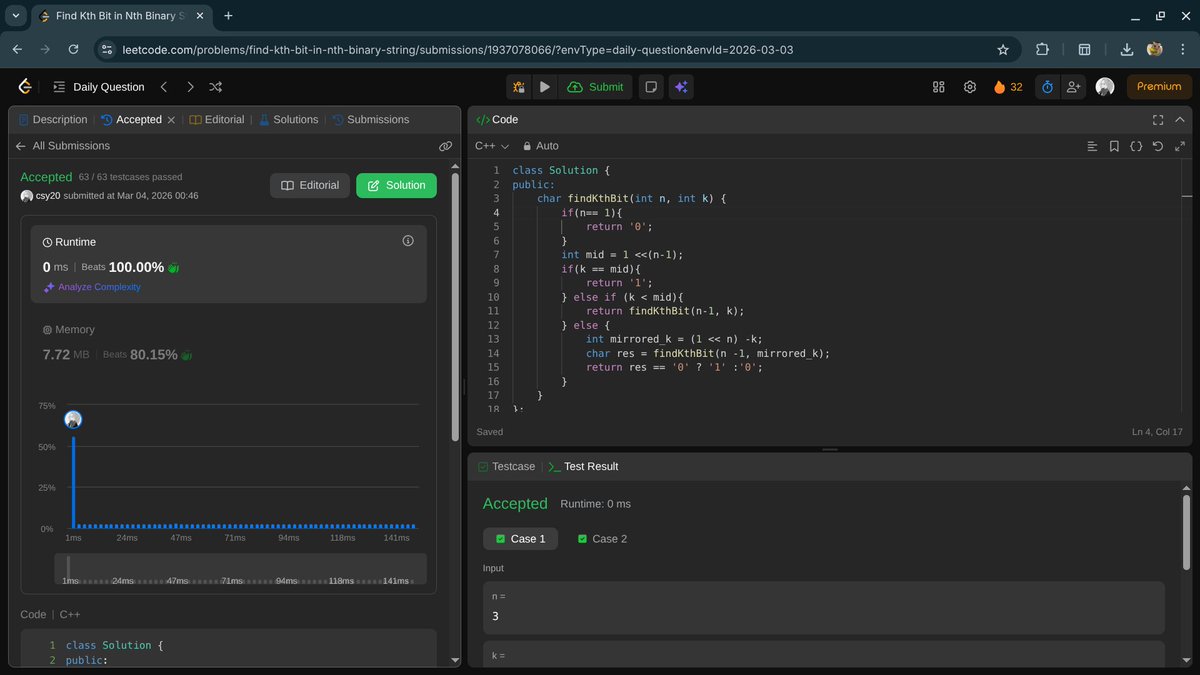Click the runtime range slider handle
Screen dimensions: 1200x675
[69, 567]
